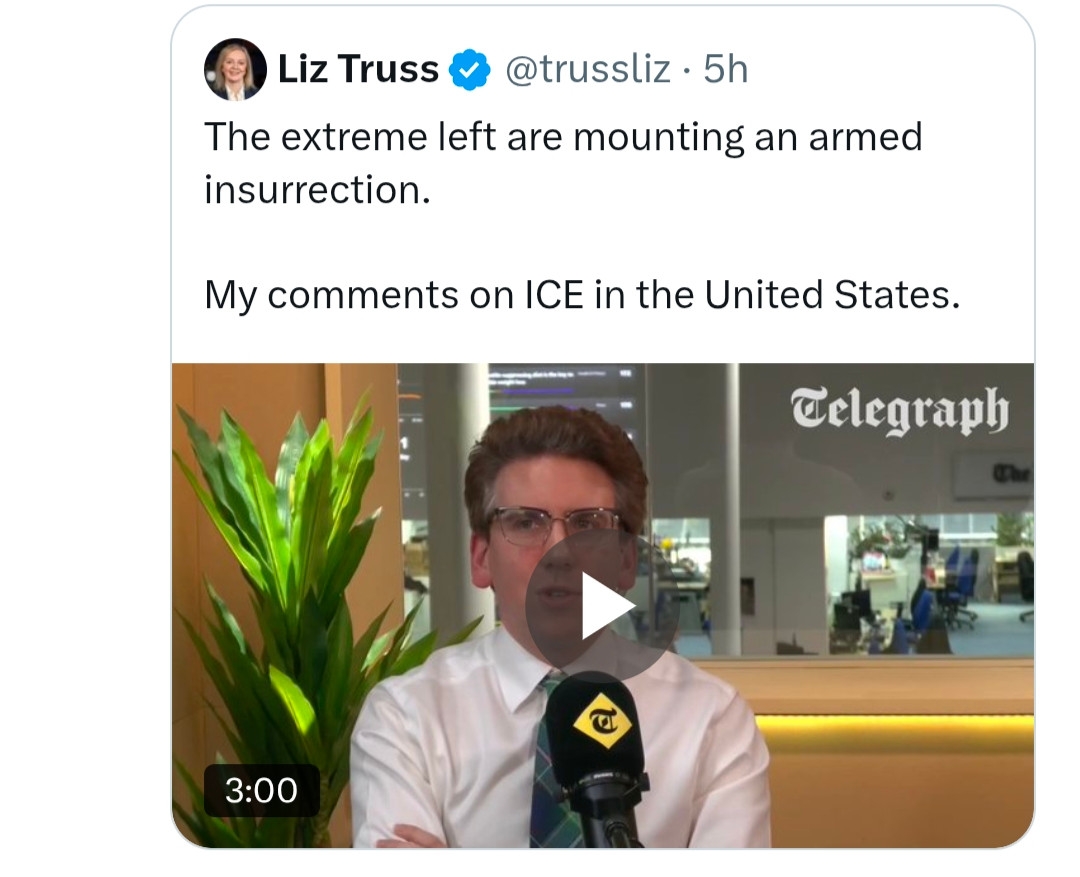Click the Liz Truss display name
Screen dimensions: 1080x877
(358, 70)
